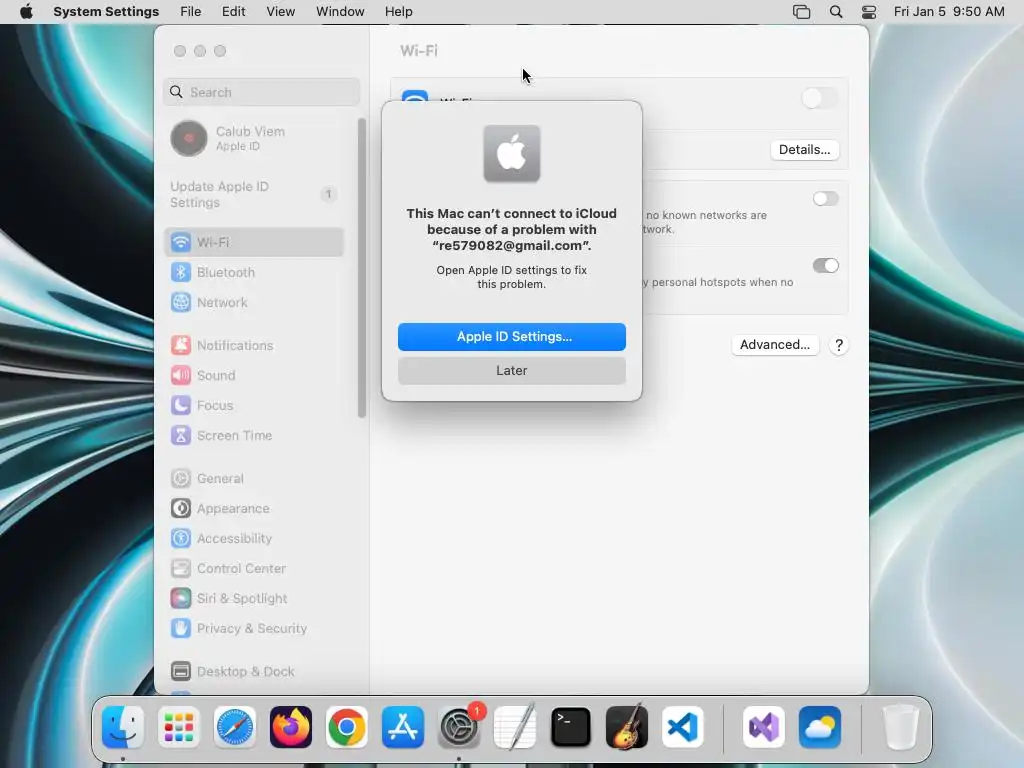Dismiss the iCloud dialog with Later
This screenshot has width=1024, height=768.
511,370
